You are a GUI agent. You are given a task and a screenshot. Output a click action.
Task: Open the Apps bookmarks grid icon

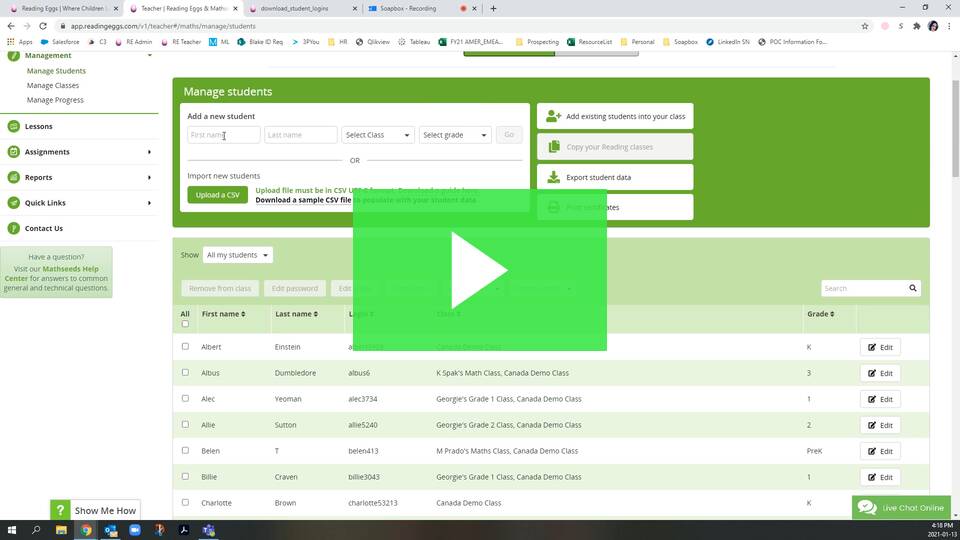[10, 42]
